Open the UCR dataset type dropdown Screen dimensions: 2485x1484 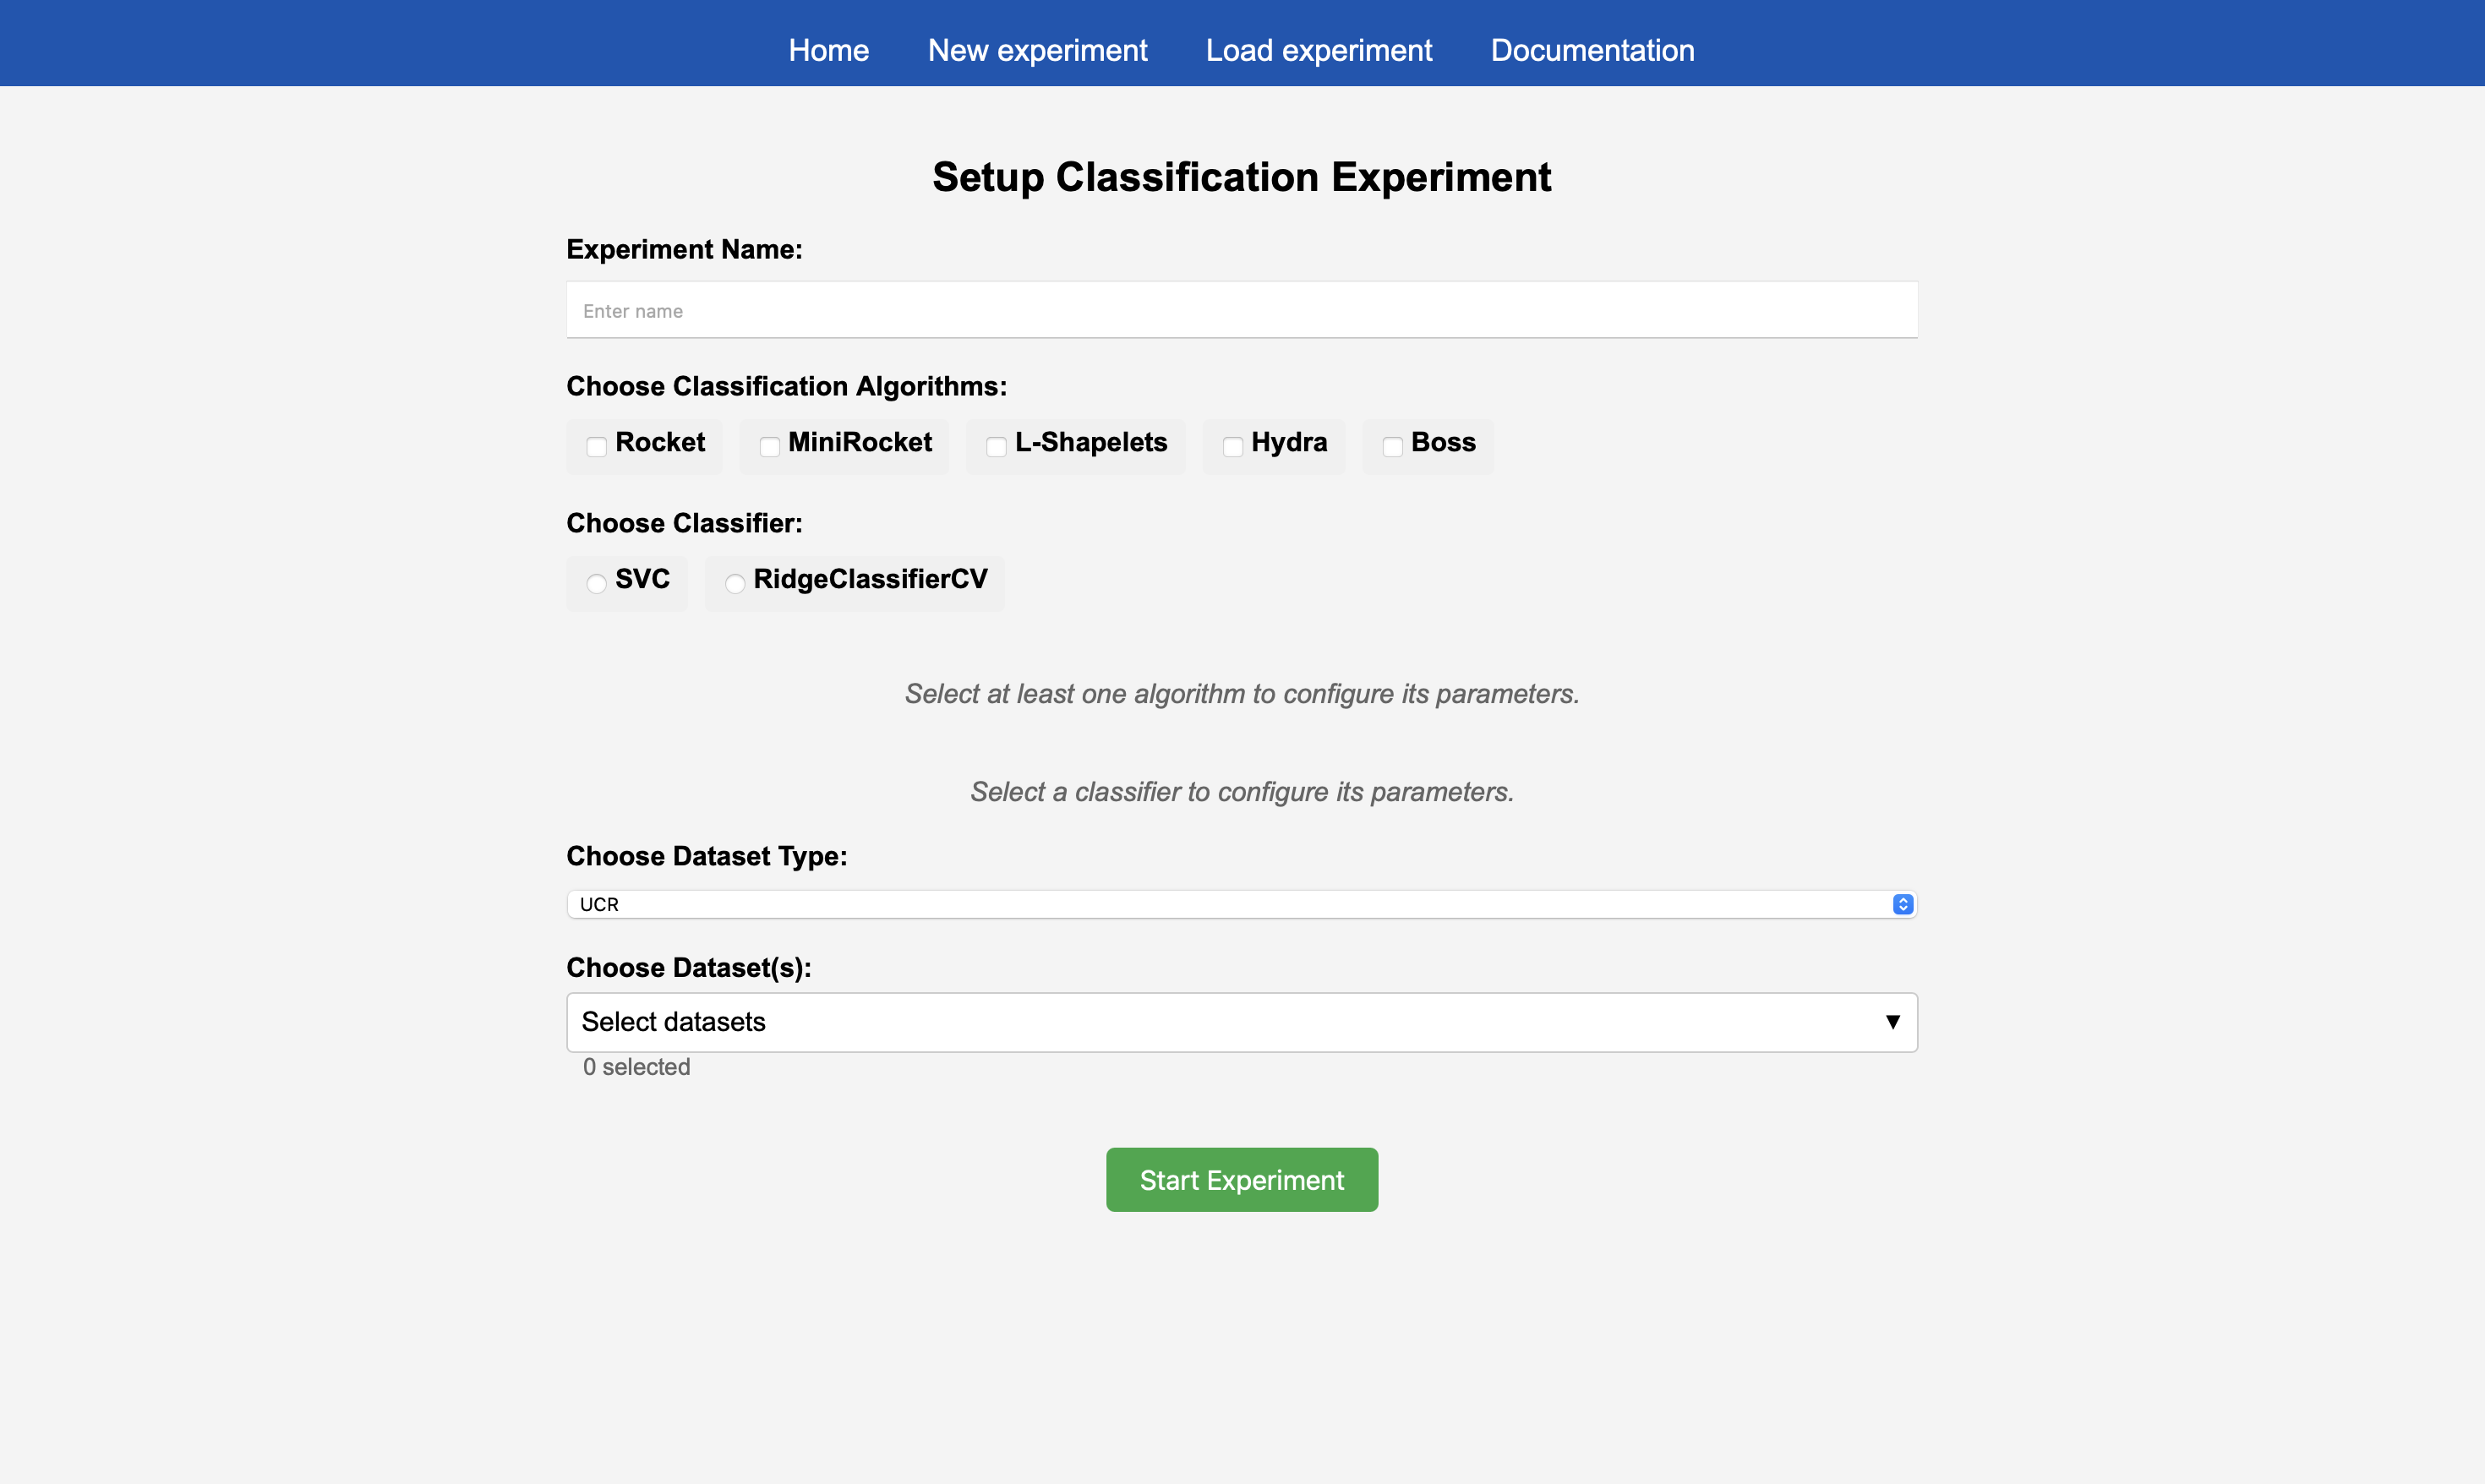(1241, 904)
